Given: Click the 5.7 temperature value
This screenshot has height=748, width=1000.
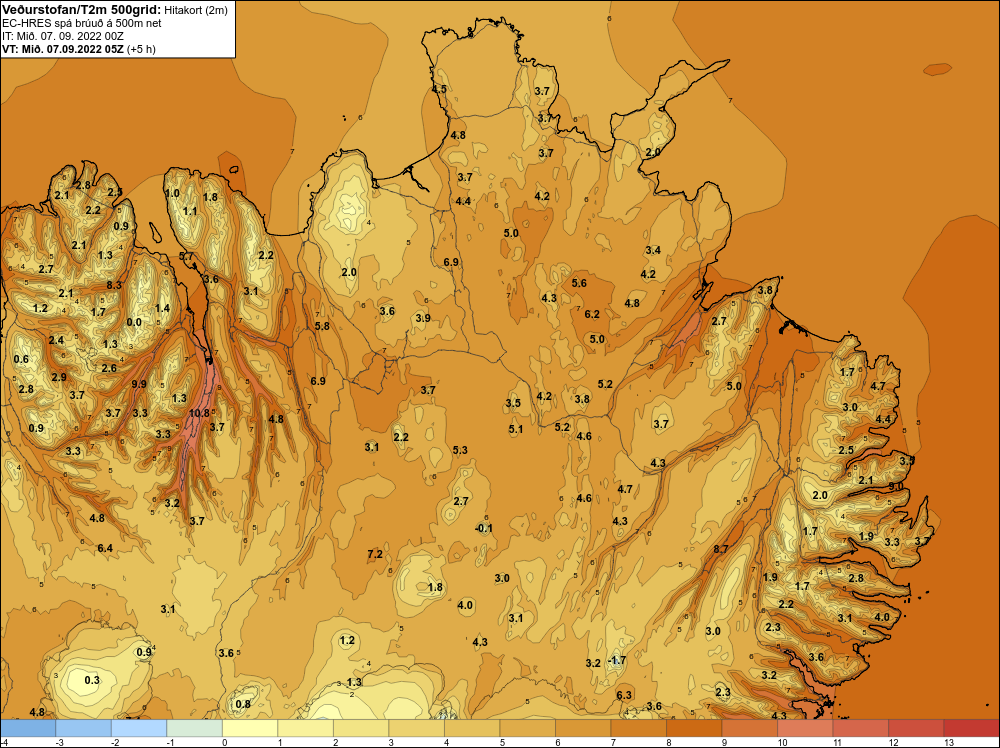Looking at the screenshot, I should 186,256.
